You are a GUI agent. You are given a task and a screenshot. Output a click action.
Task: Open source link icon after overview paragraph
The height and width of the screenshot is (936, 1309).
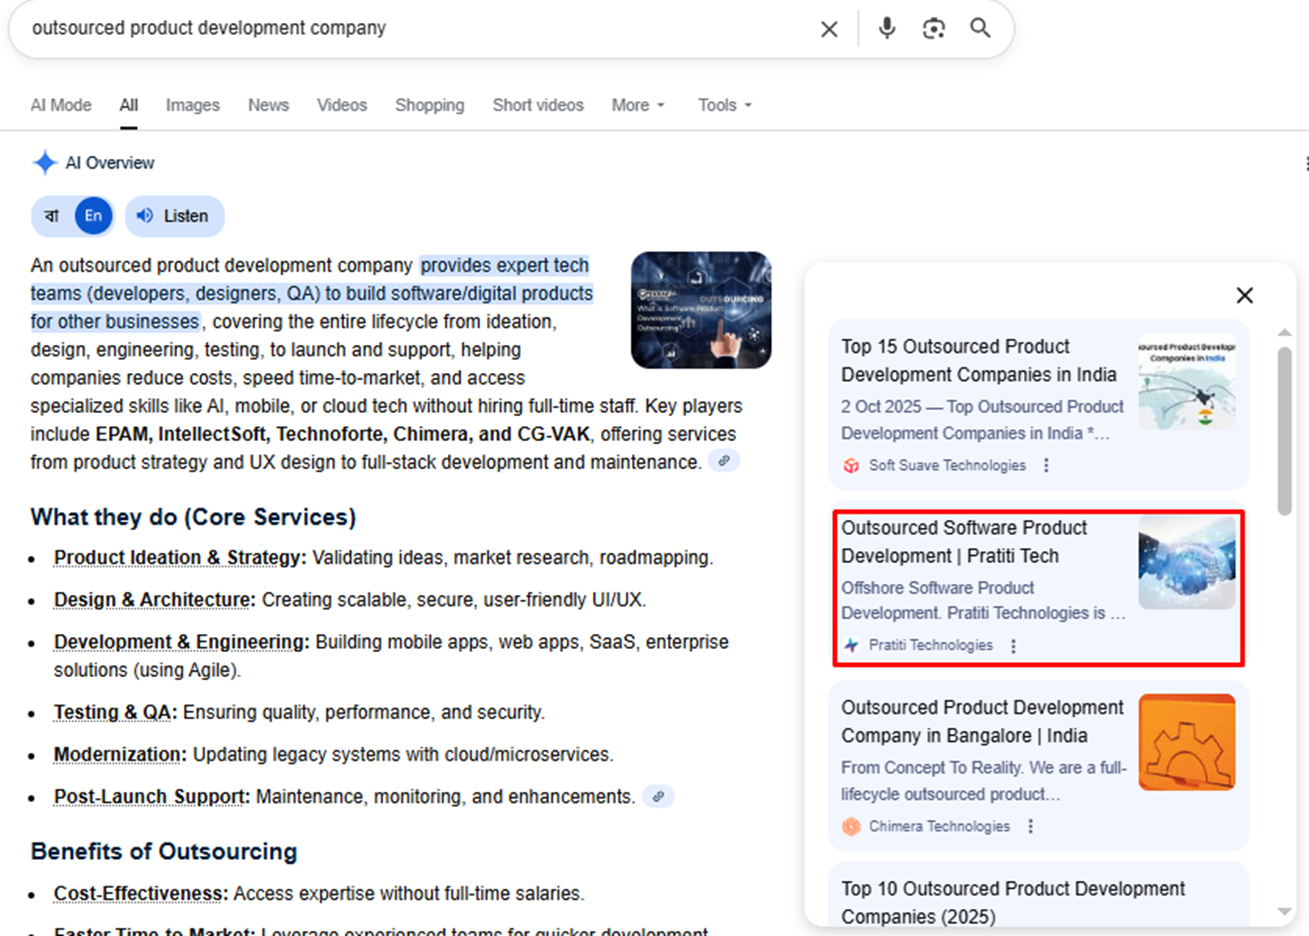point(723,461)
